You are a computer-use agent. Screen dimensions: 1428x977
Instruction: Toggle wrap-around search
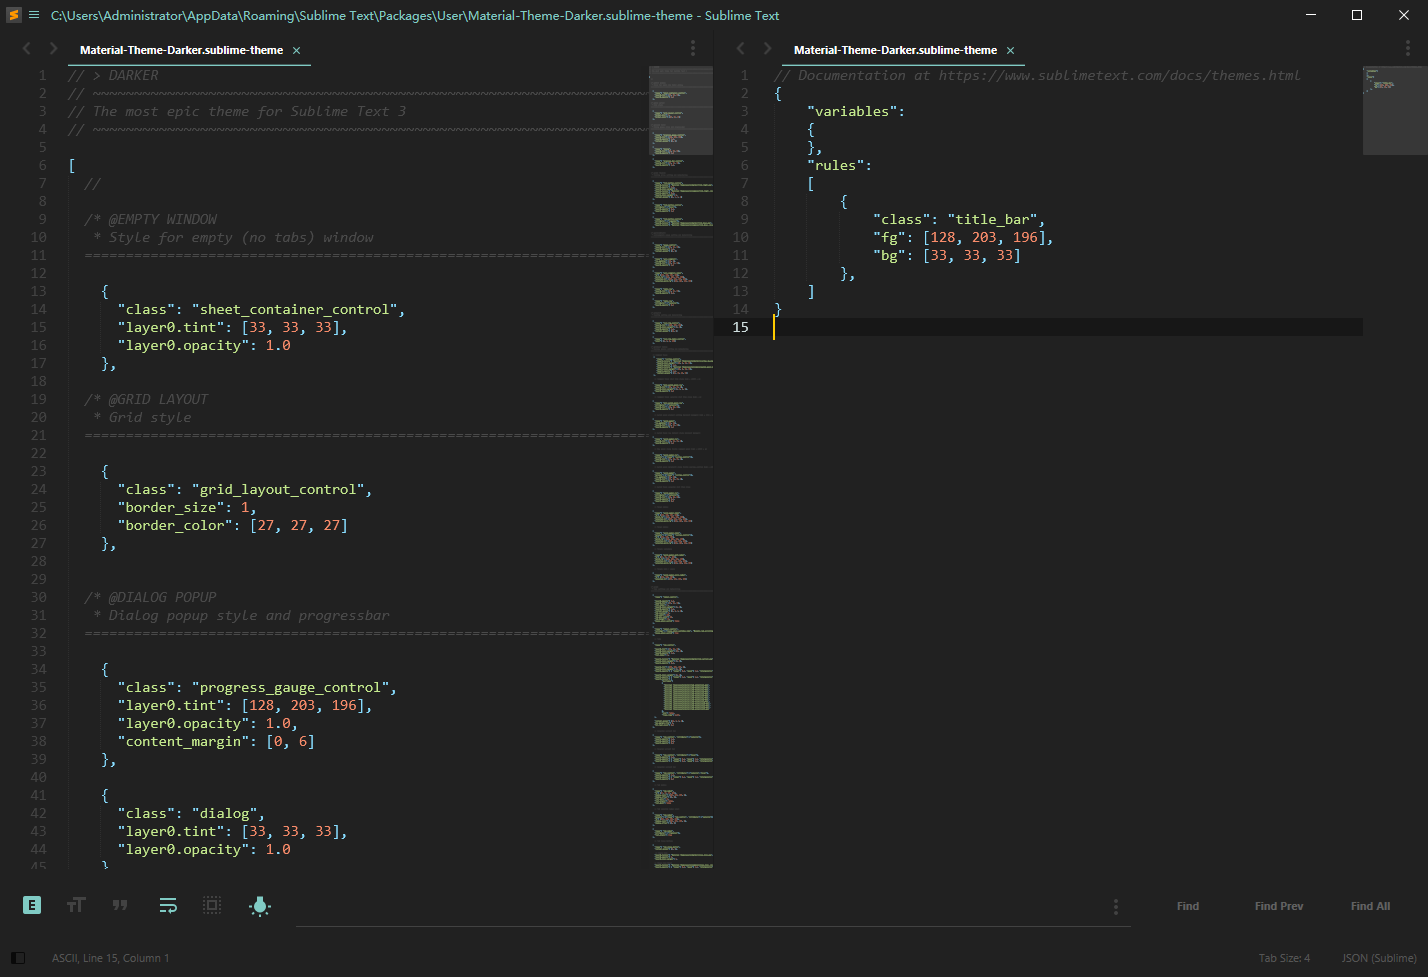click(x=168, y=905)
